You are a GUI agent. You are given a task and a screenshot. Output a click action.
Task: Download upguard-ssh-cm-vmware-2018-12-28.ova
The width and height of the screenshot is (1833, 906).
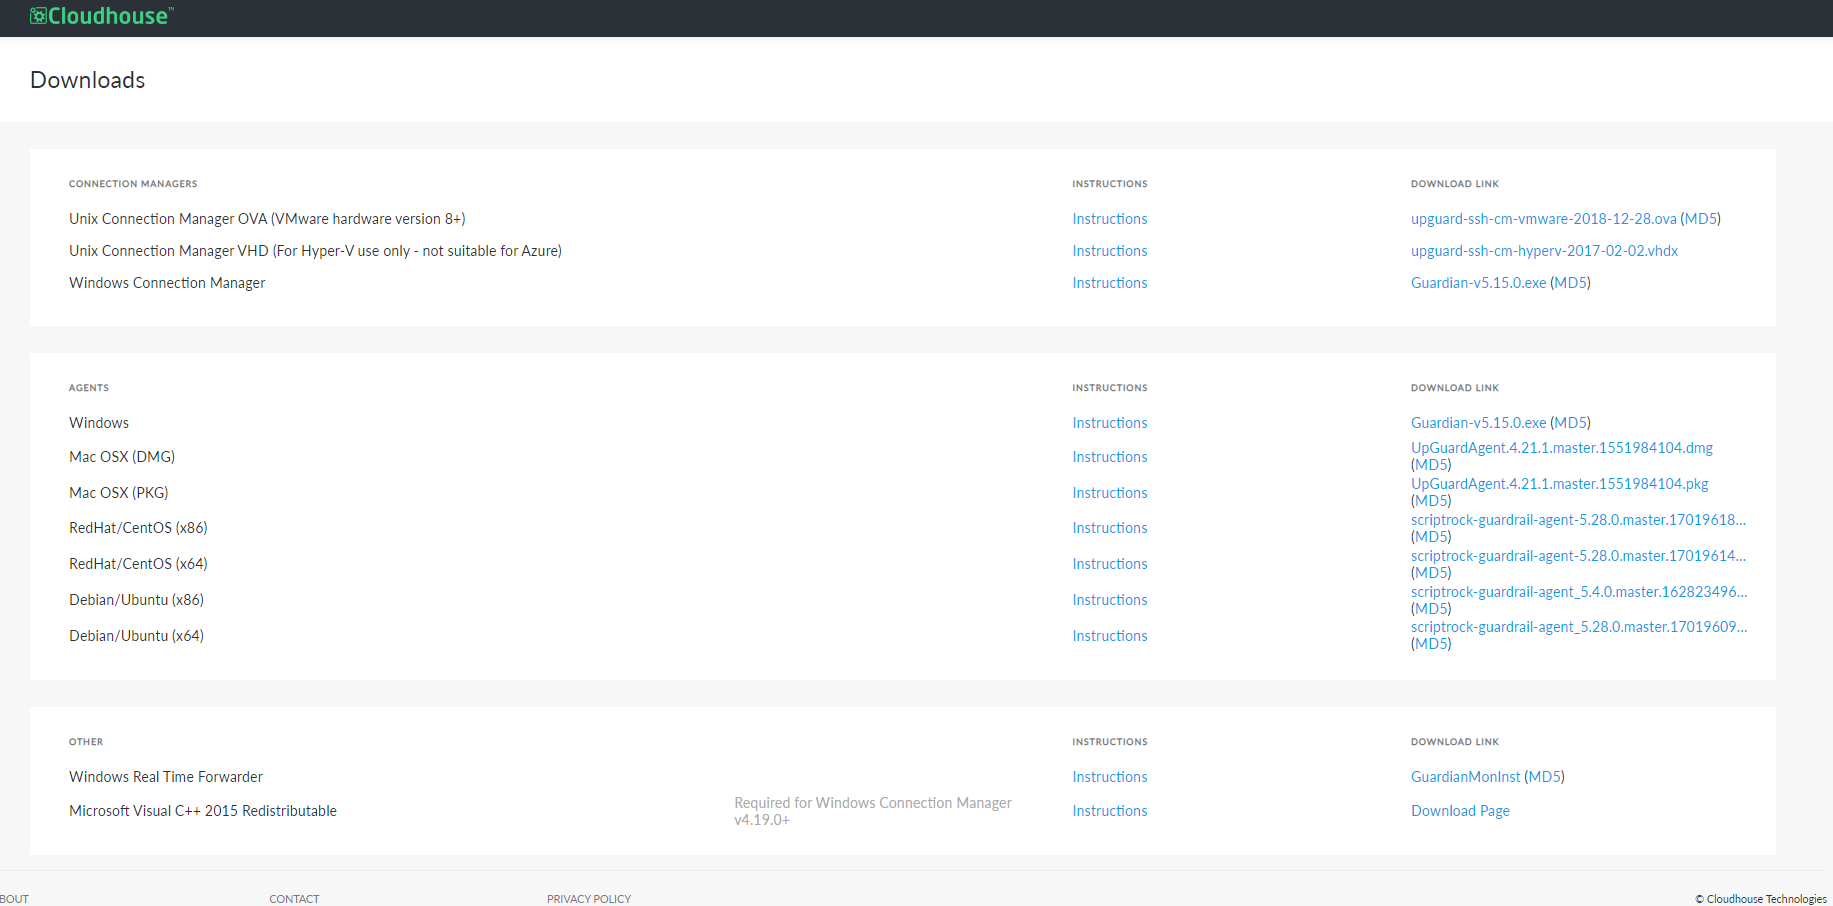click(1543, 219)
